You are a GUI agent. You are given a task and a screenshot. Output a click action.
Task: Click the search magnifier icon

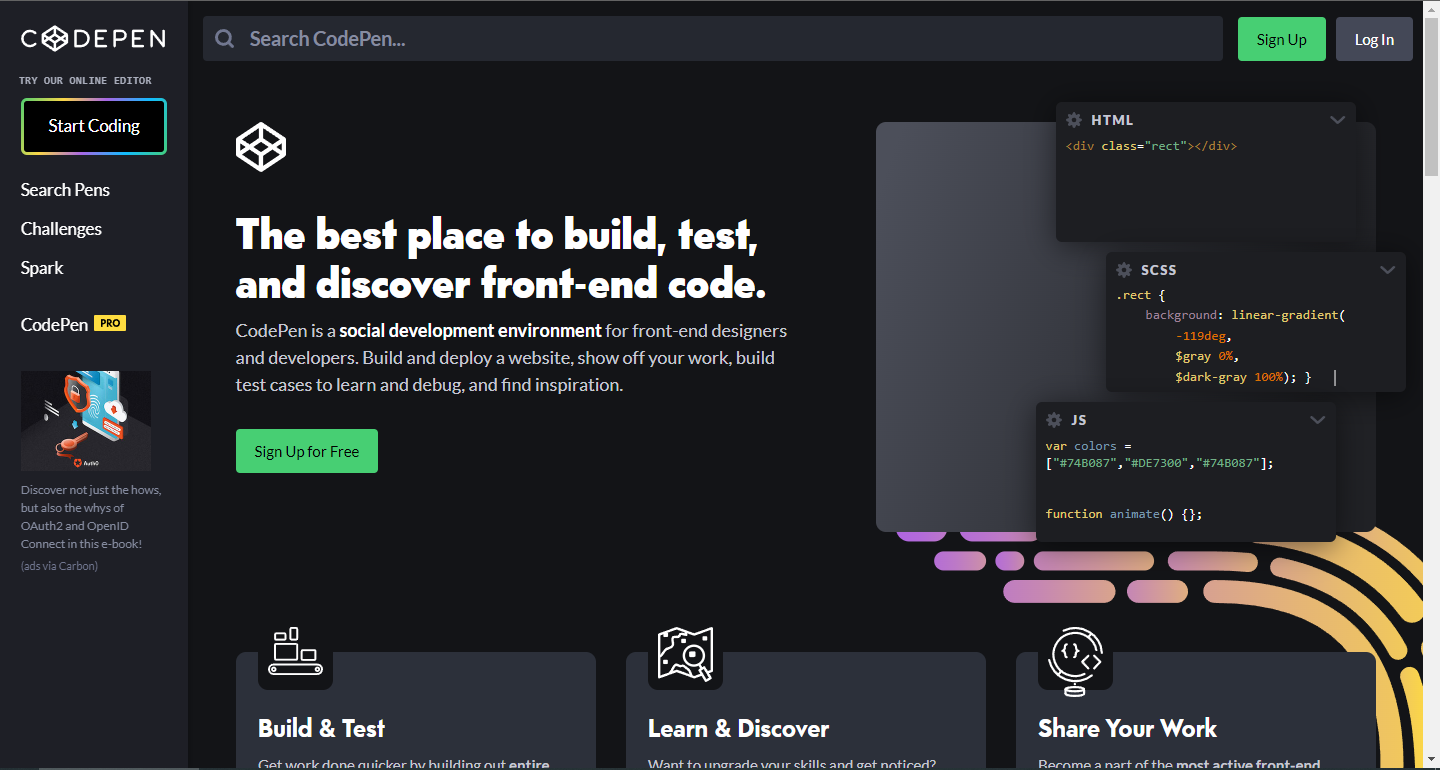(225, 39)
